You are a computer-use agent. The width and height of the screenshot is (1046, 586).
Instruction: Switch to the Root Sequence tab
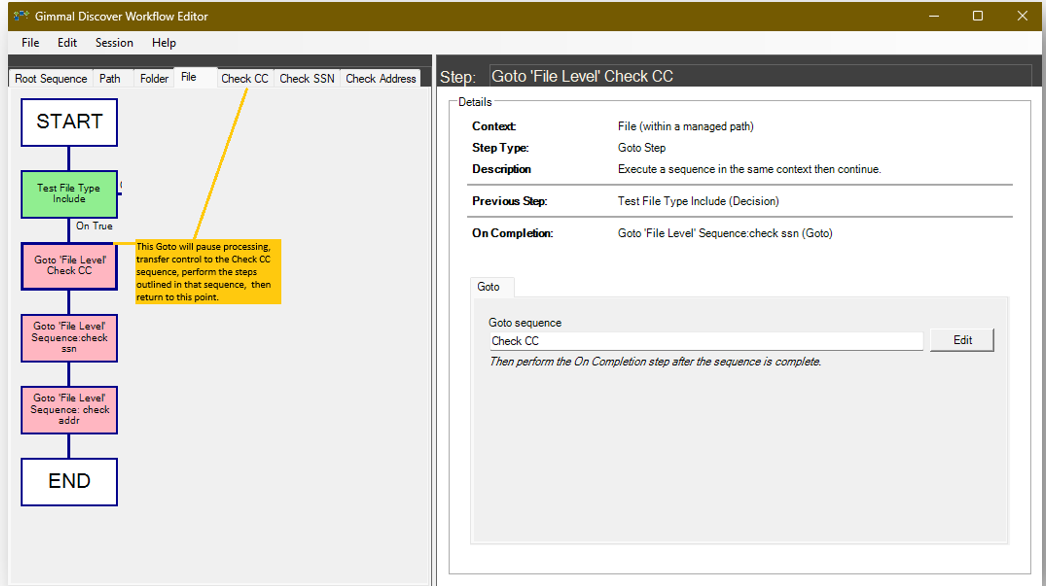(x=51, y=79)
